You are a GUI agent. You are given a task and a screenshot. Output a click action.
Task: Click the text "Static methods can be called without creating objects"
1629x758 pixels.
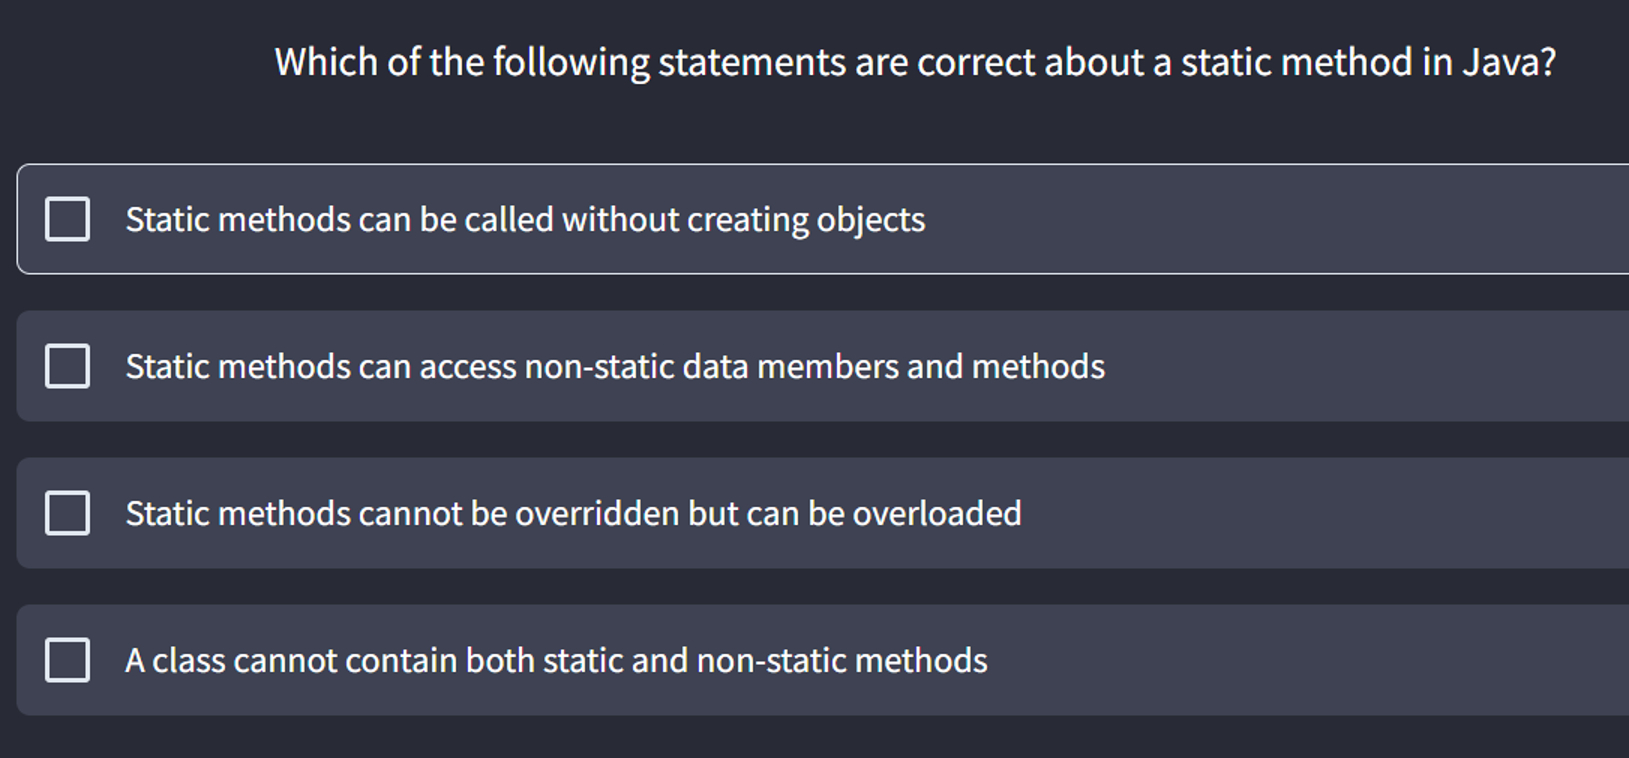[x=525, y=218]
